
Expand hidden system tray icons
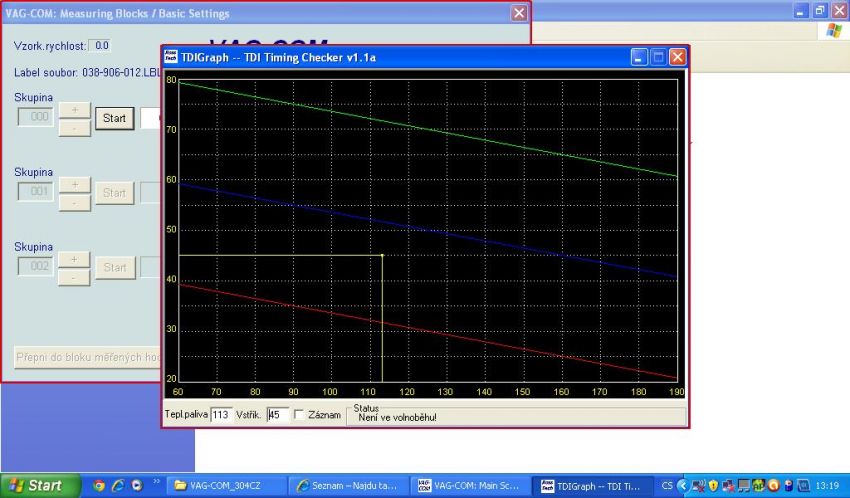(x=683, y=485)
